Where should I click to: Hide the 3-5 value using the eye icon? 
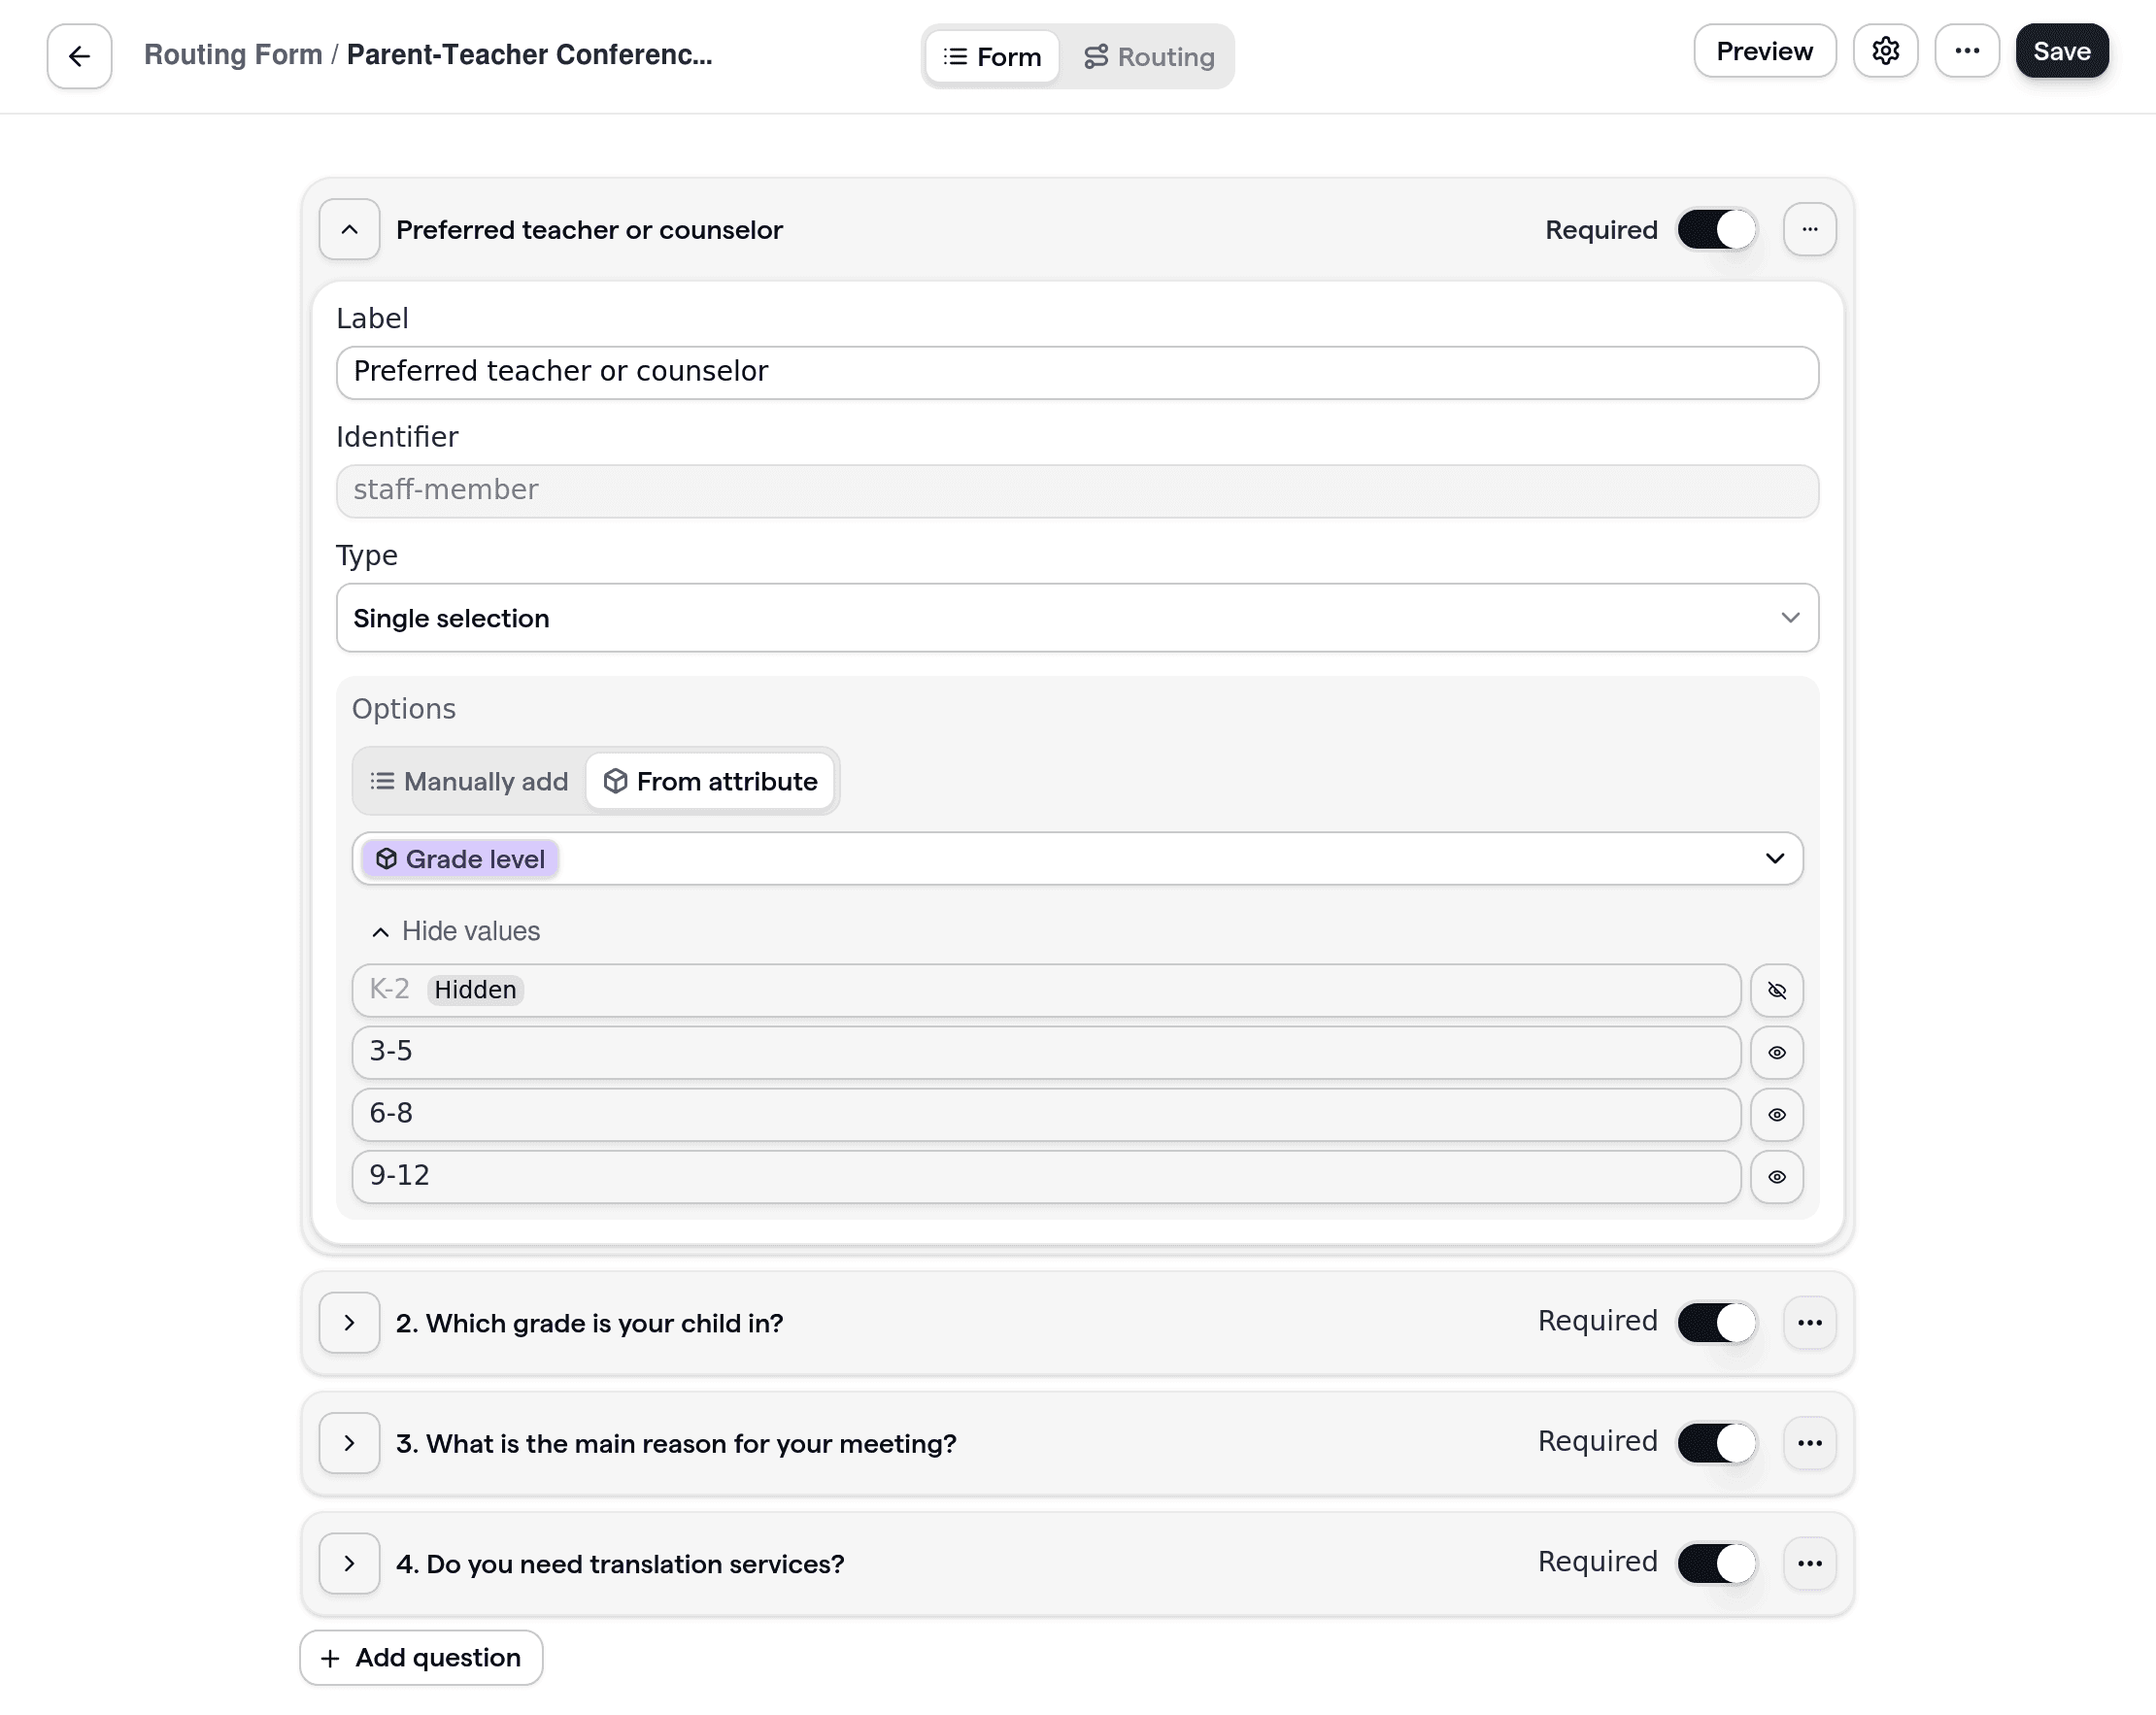point(1775,1052)
